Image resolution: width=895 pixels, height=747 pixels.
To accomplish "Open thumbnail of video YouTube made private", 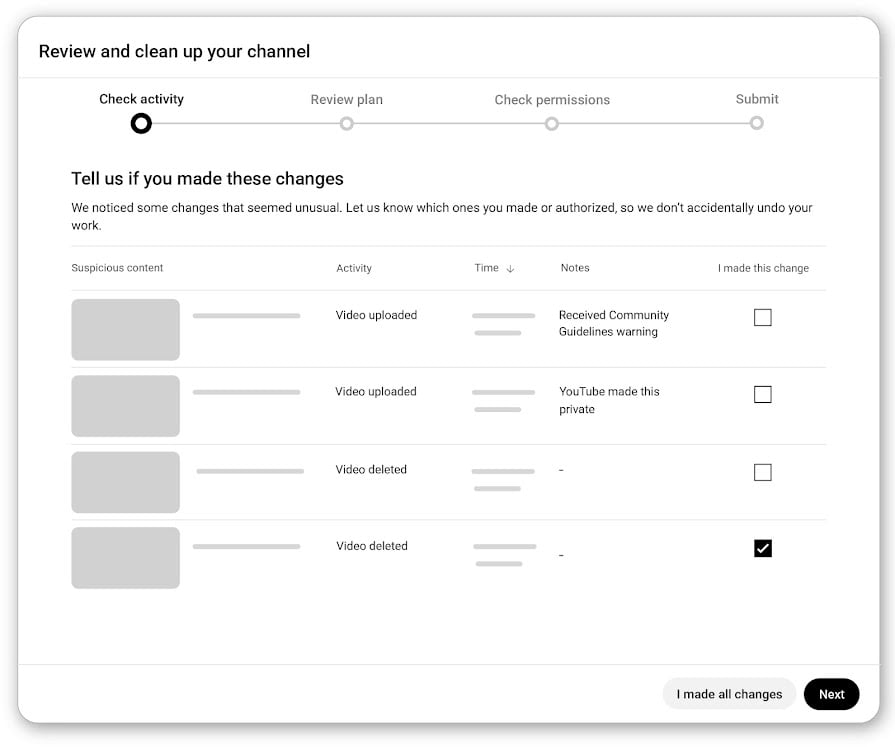I will [126, 406].
